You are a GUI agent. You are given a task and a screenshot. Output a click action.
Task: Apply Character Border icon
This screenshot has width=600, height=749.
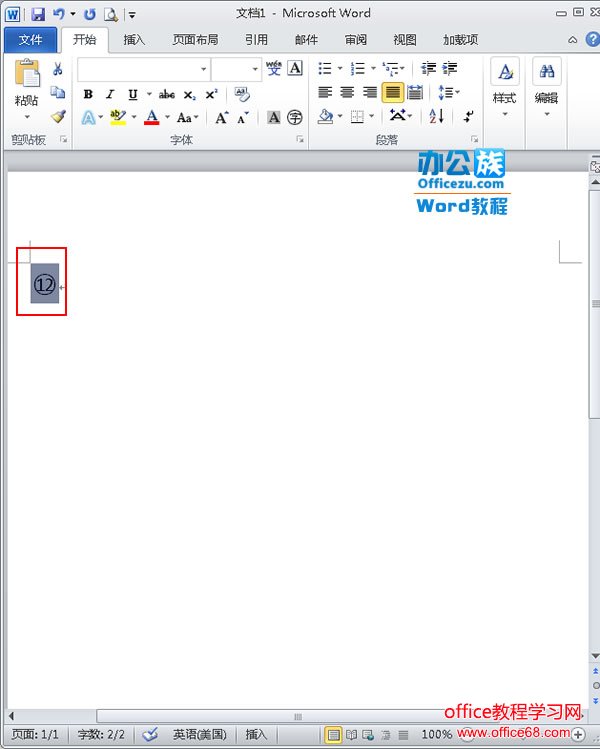click(x=295, y=68)
